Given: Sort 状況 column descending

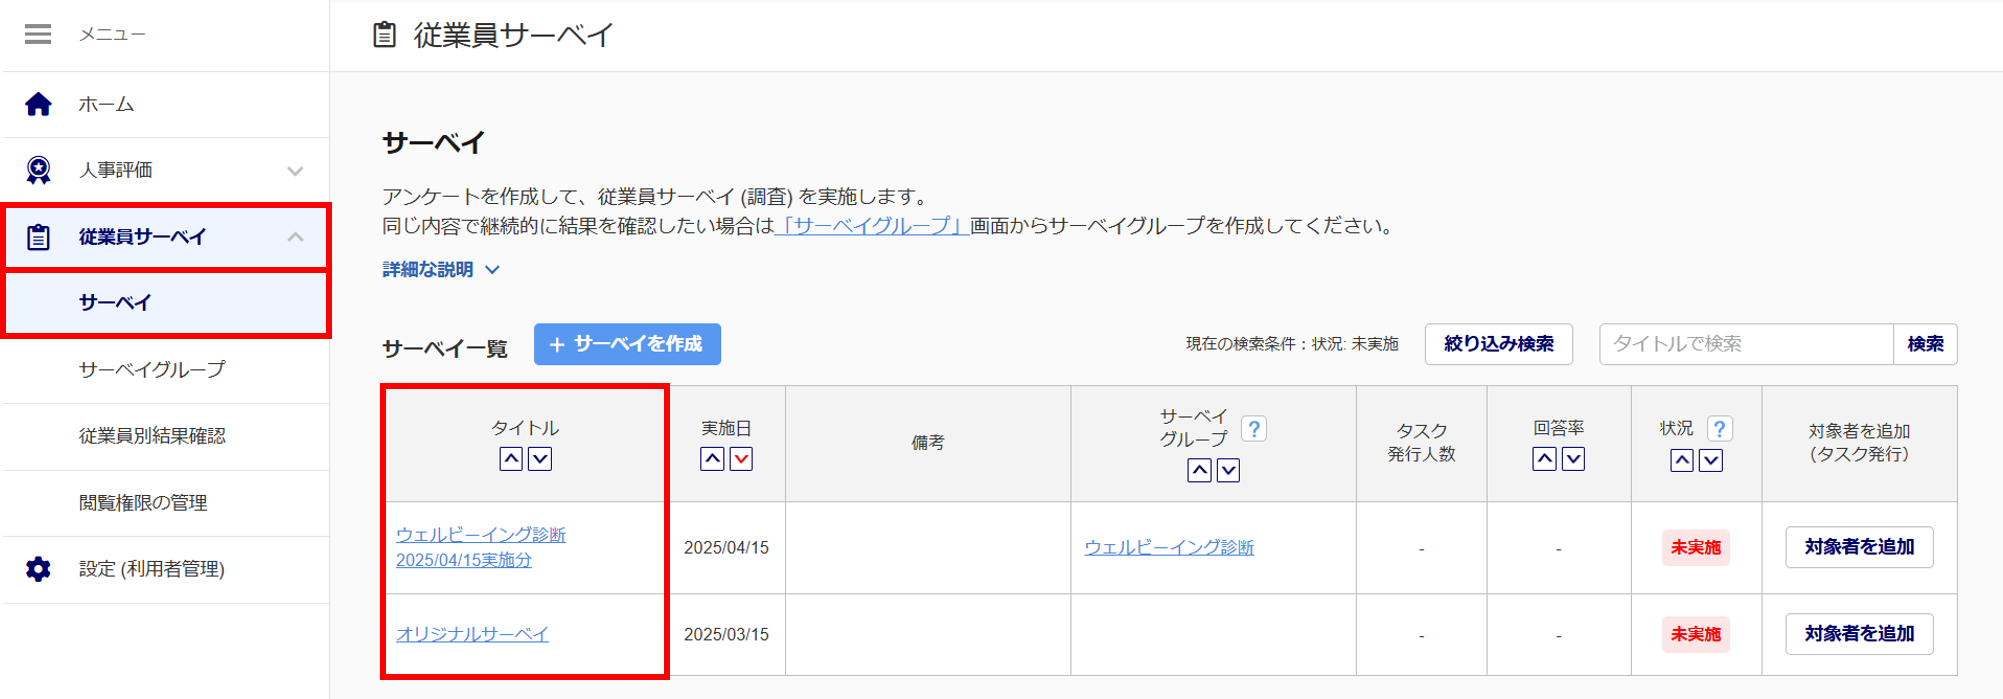Looking at the screenshot, I should [x=1711, y=460].
